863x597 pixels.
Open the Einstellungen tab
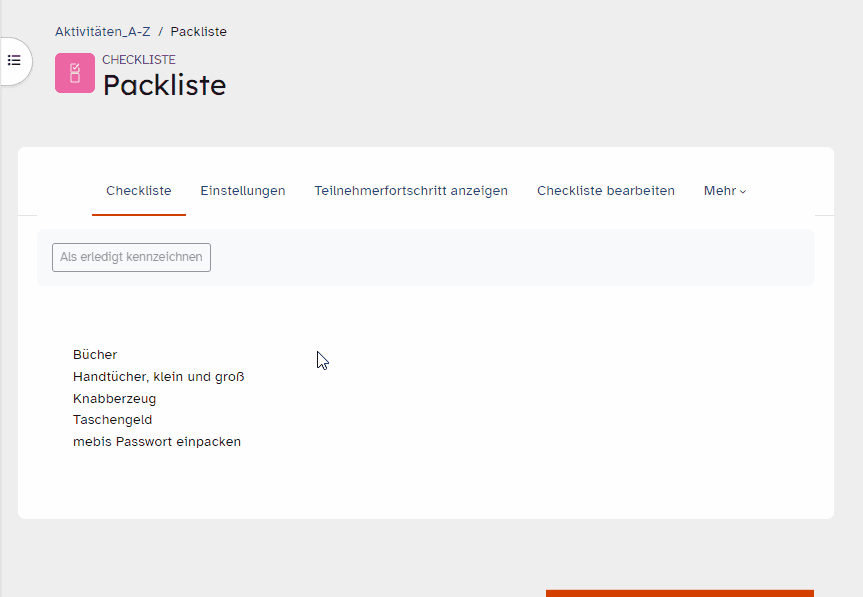243,191
